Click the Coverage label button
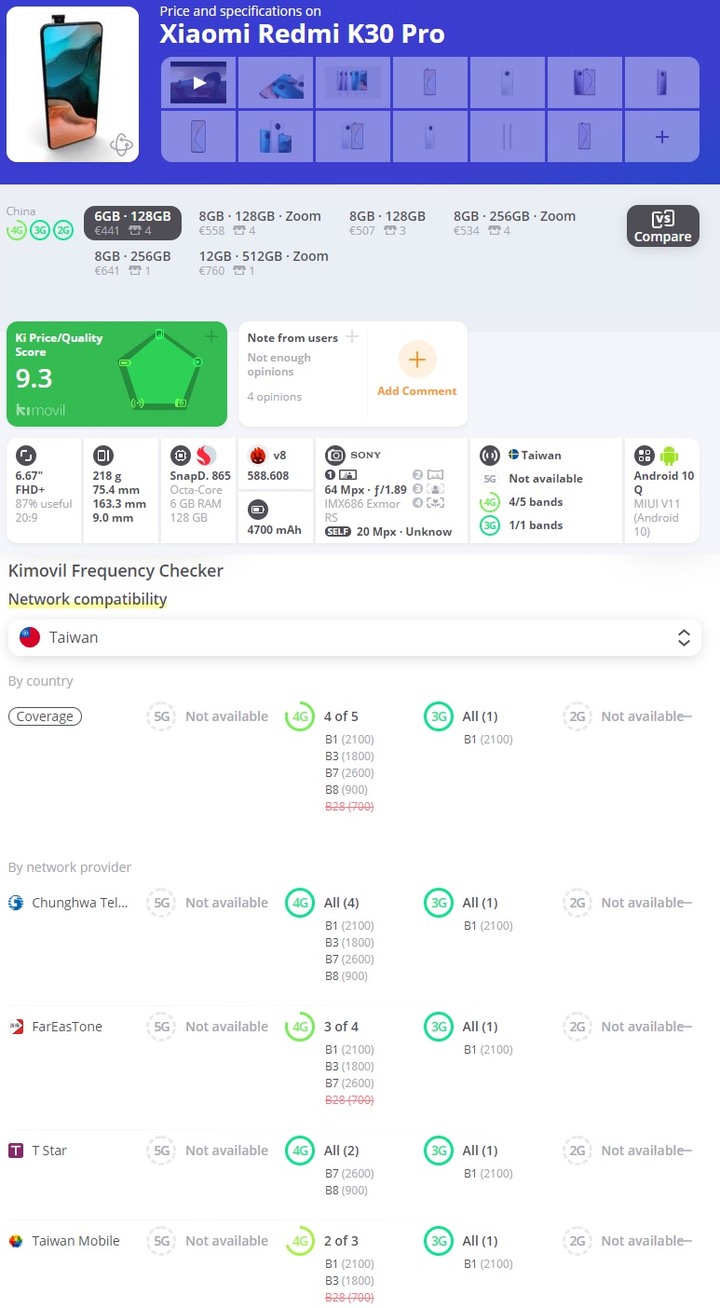720x1308 pixels. 45,716
